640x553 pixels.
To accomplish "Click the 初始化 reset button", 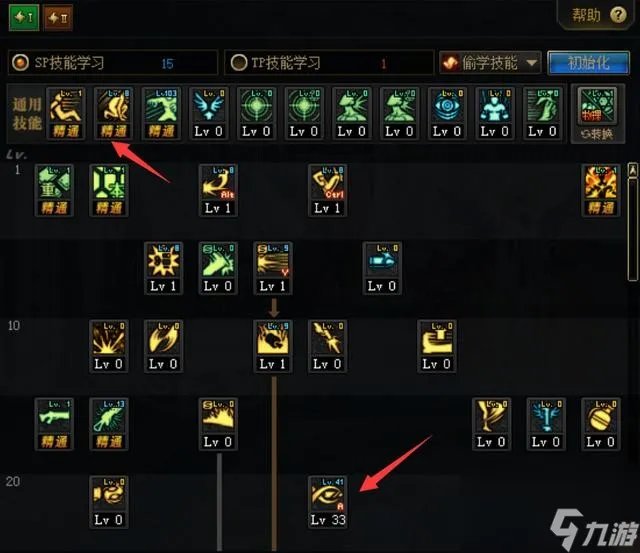I will point(588,63).
